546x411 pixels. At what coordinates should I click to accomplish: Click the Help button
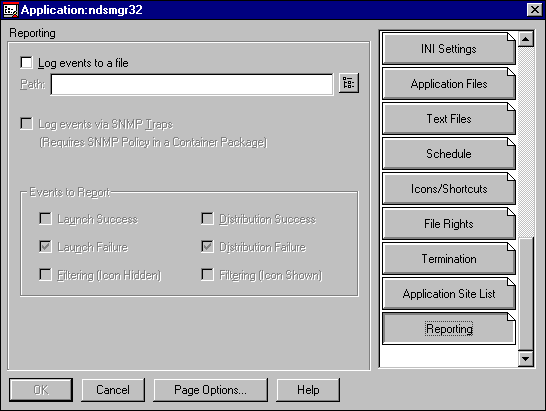[308, 390]
